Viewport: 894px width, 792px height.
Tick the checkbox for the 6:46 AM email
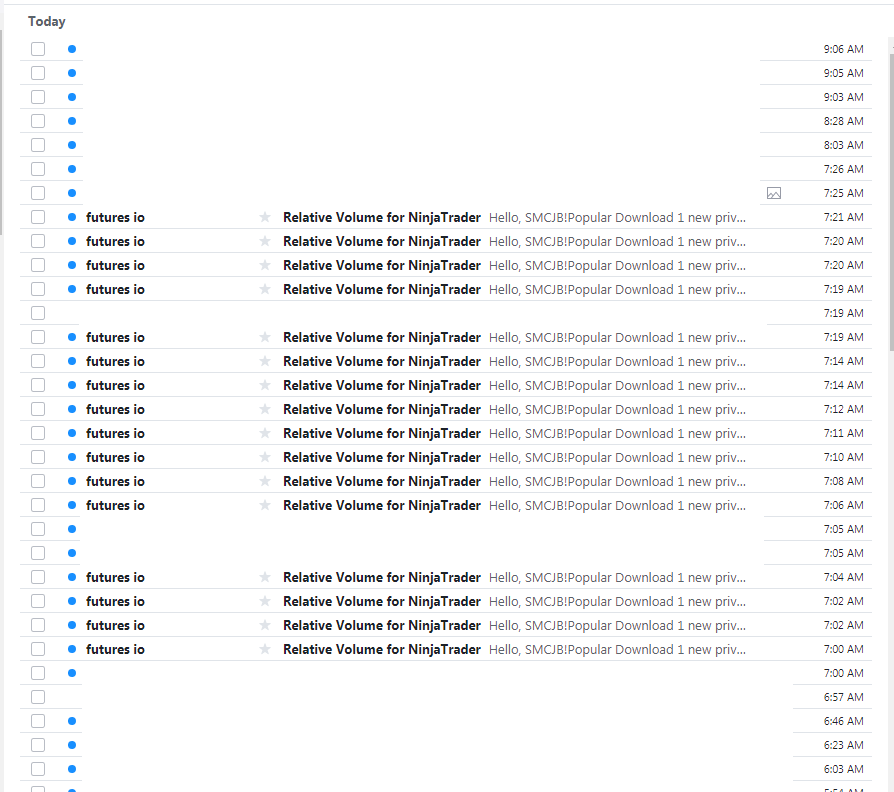38,721
